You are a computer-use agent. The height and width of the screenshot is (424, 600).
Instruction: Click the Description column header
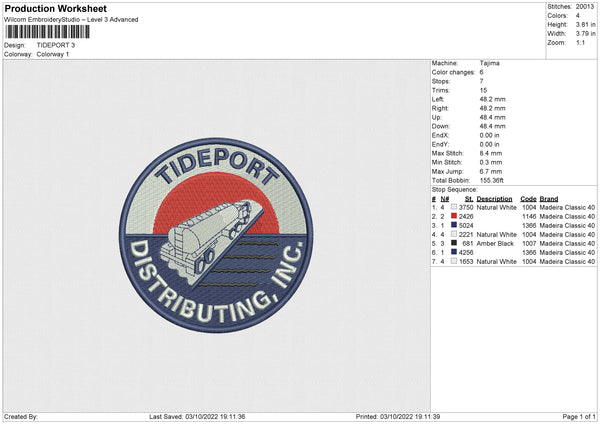[495, 198]
